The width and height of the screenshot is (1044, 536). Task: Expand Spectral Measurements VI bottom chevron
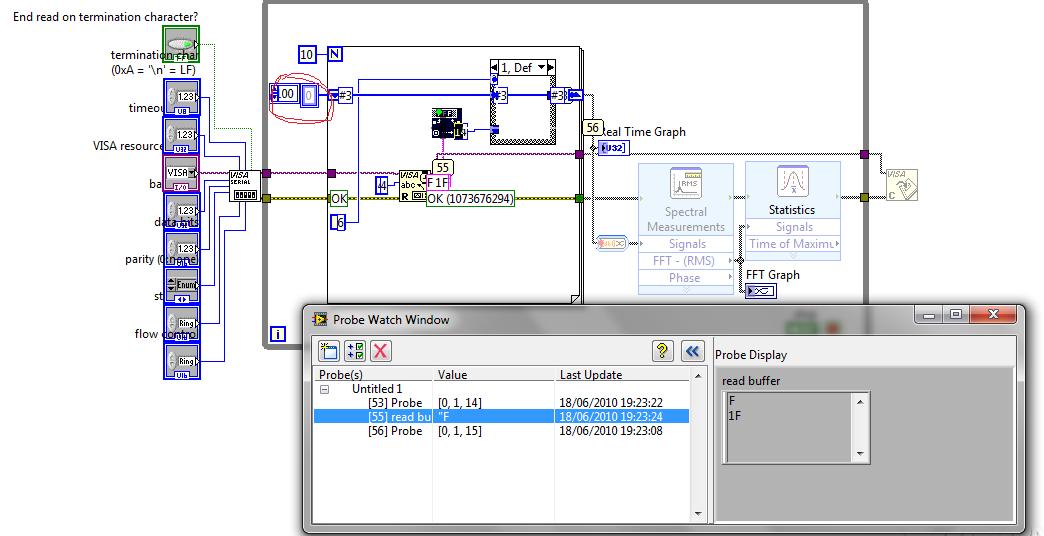coord(686,290)
